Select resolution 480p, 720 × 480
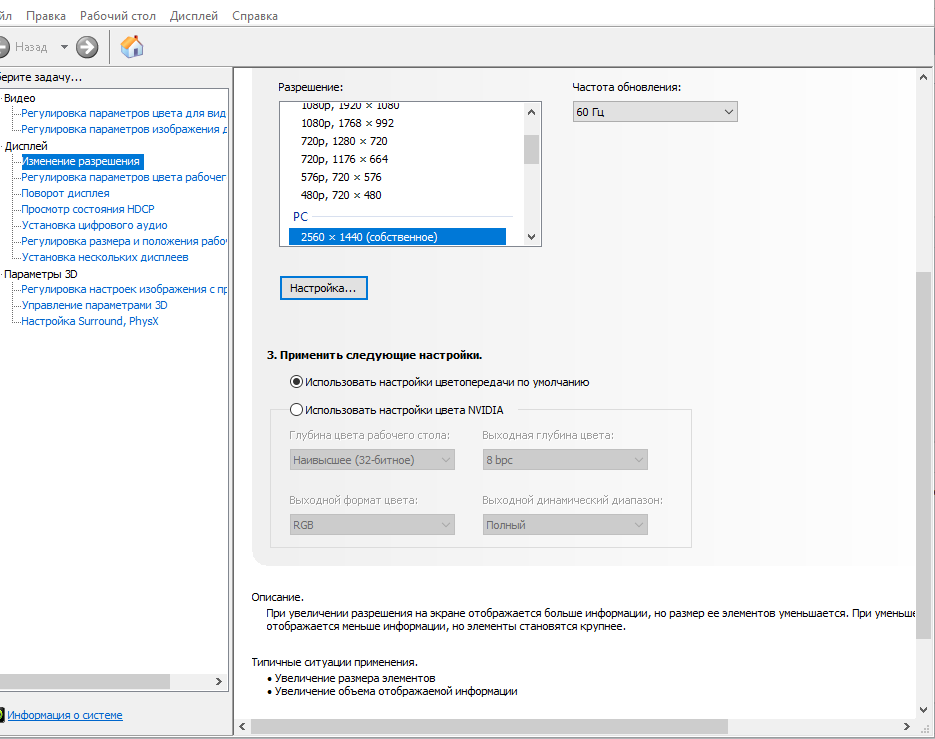Viewport: 935px width, 739px height. [x=341, y=195]
